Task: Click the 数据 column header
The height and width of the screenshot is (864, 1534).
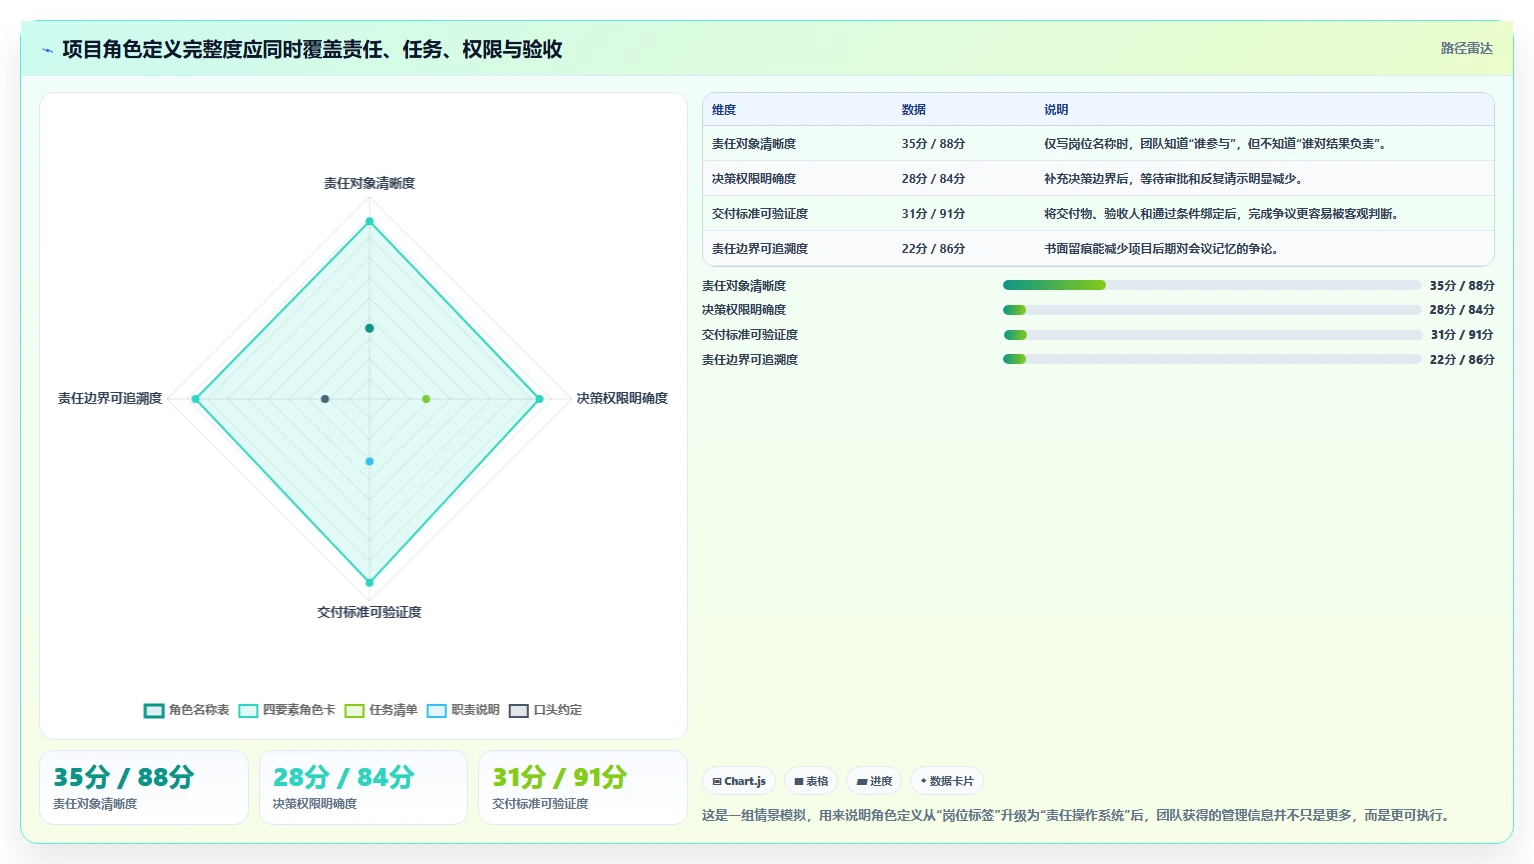Action: [914, 110]
